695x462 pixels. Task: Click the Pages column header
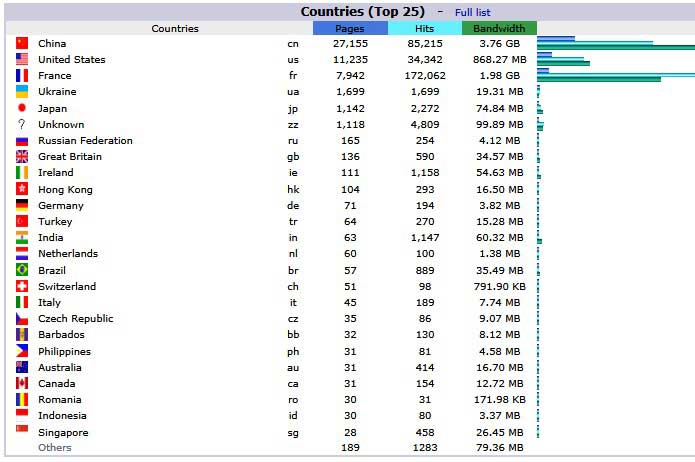point(350,28)
